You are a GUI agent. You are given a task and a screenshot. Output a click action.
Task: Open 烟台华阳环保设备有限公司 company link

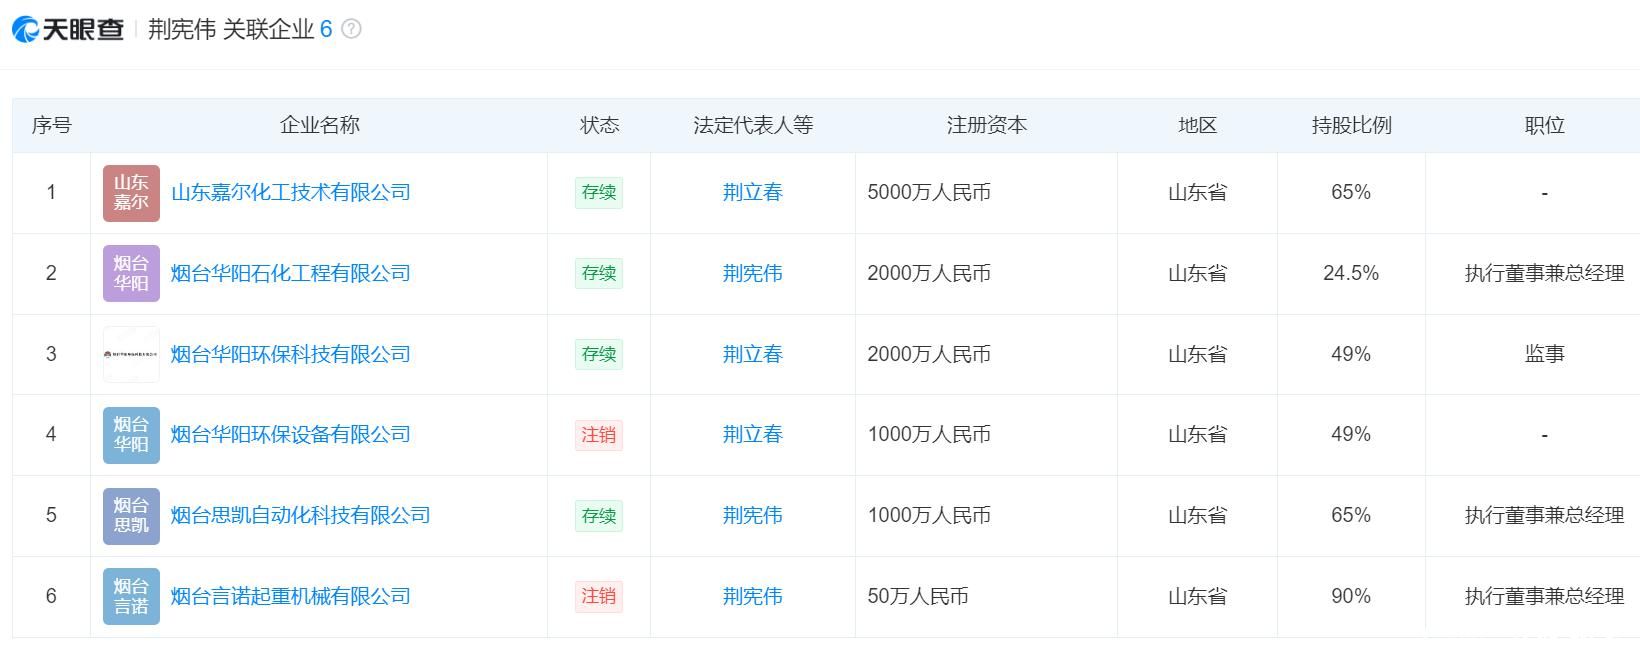[291, 435]
